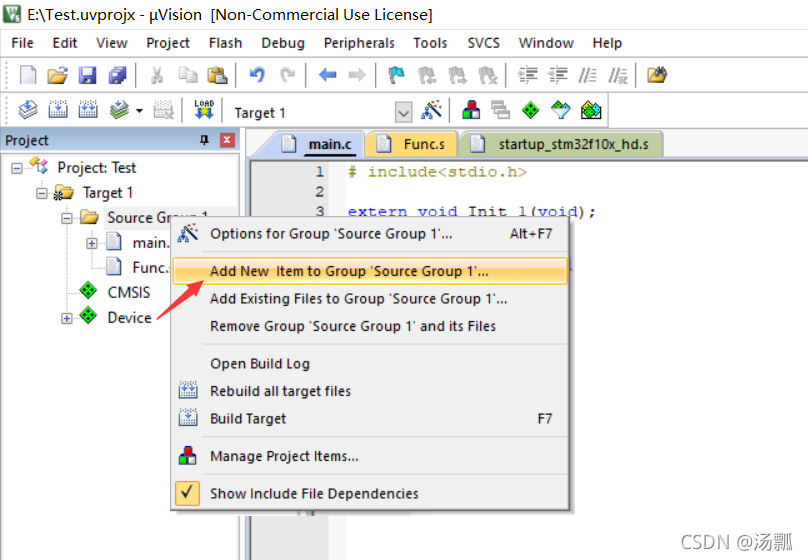Uncomment the selection using the toolbar icon
Viewport: 808px width, 560px height.
click(x=618, y=75)
